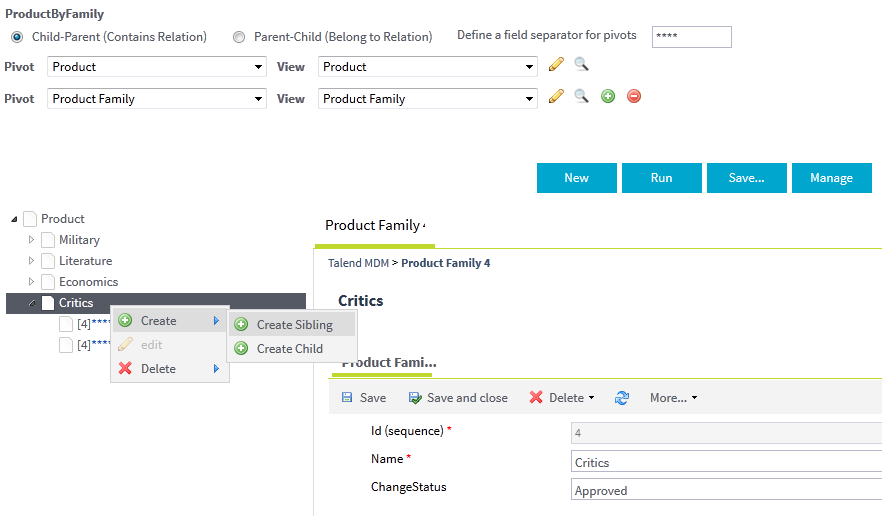This screenshot has height=516, width=882.
Task: Add a pivot with the green plus icon
Action: point(607,97)
